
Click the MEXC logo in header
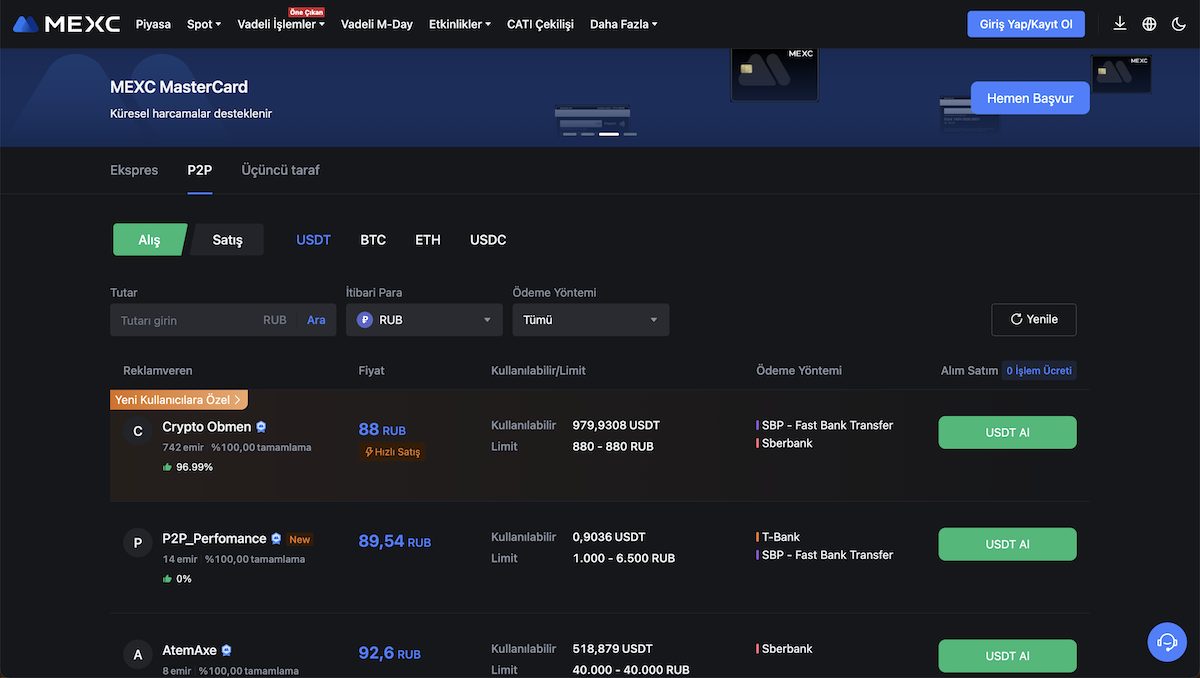[x=66, y=24]
